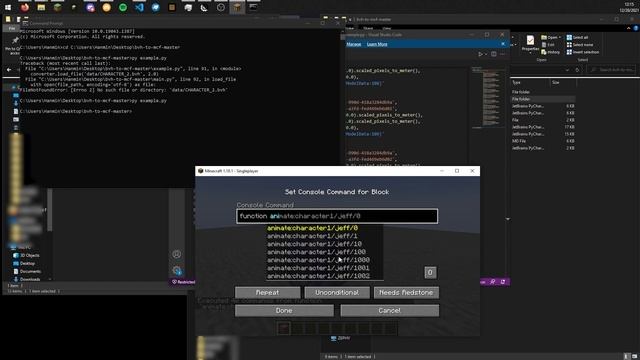
Task: Open VS Code editor more actions menu
Action: (502, 54)
